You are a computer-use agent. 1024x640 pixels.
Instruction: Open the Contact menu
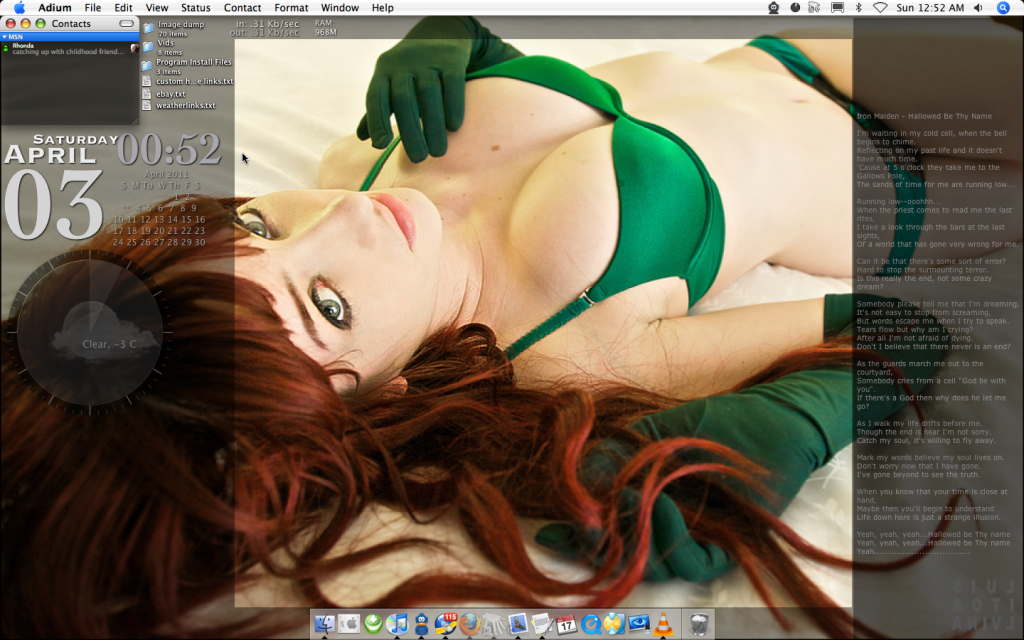(x=242, y=7)
